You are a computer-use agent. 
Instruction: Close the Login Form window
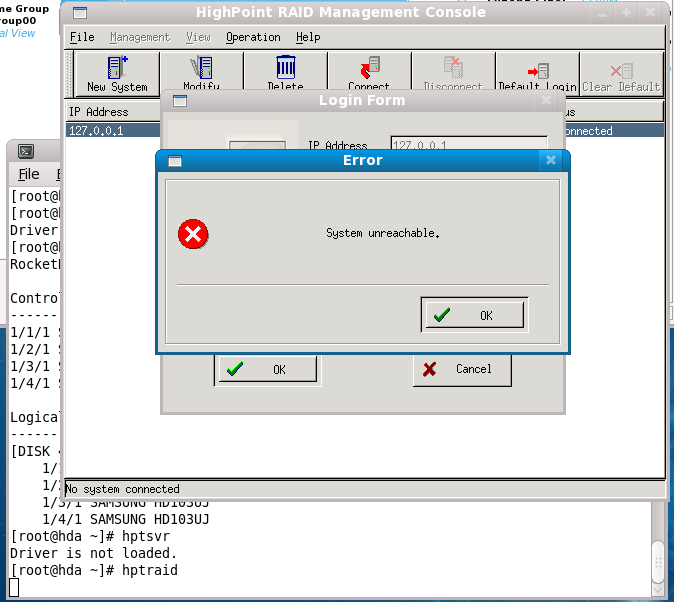[x=546, y=100]
